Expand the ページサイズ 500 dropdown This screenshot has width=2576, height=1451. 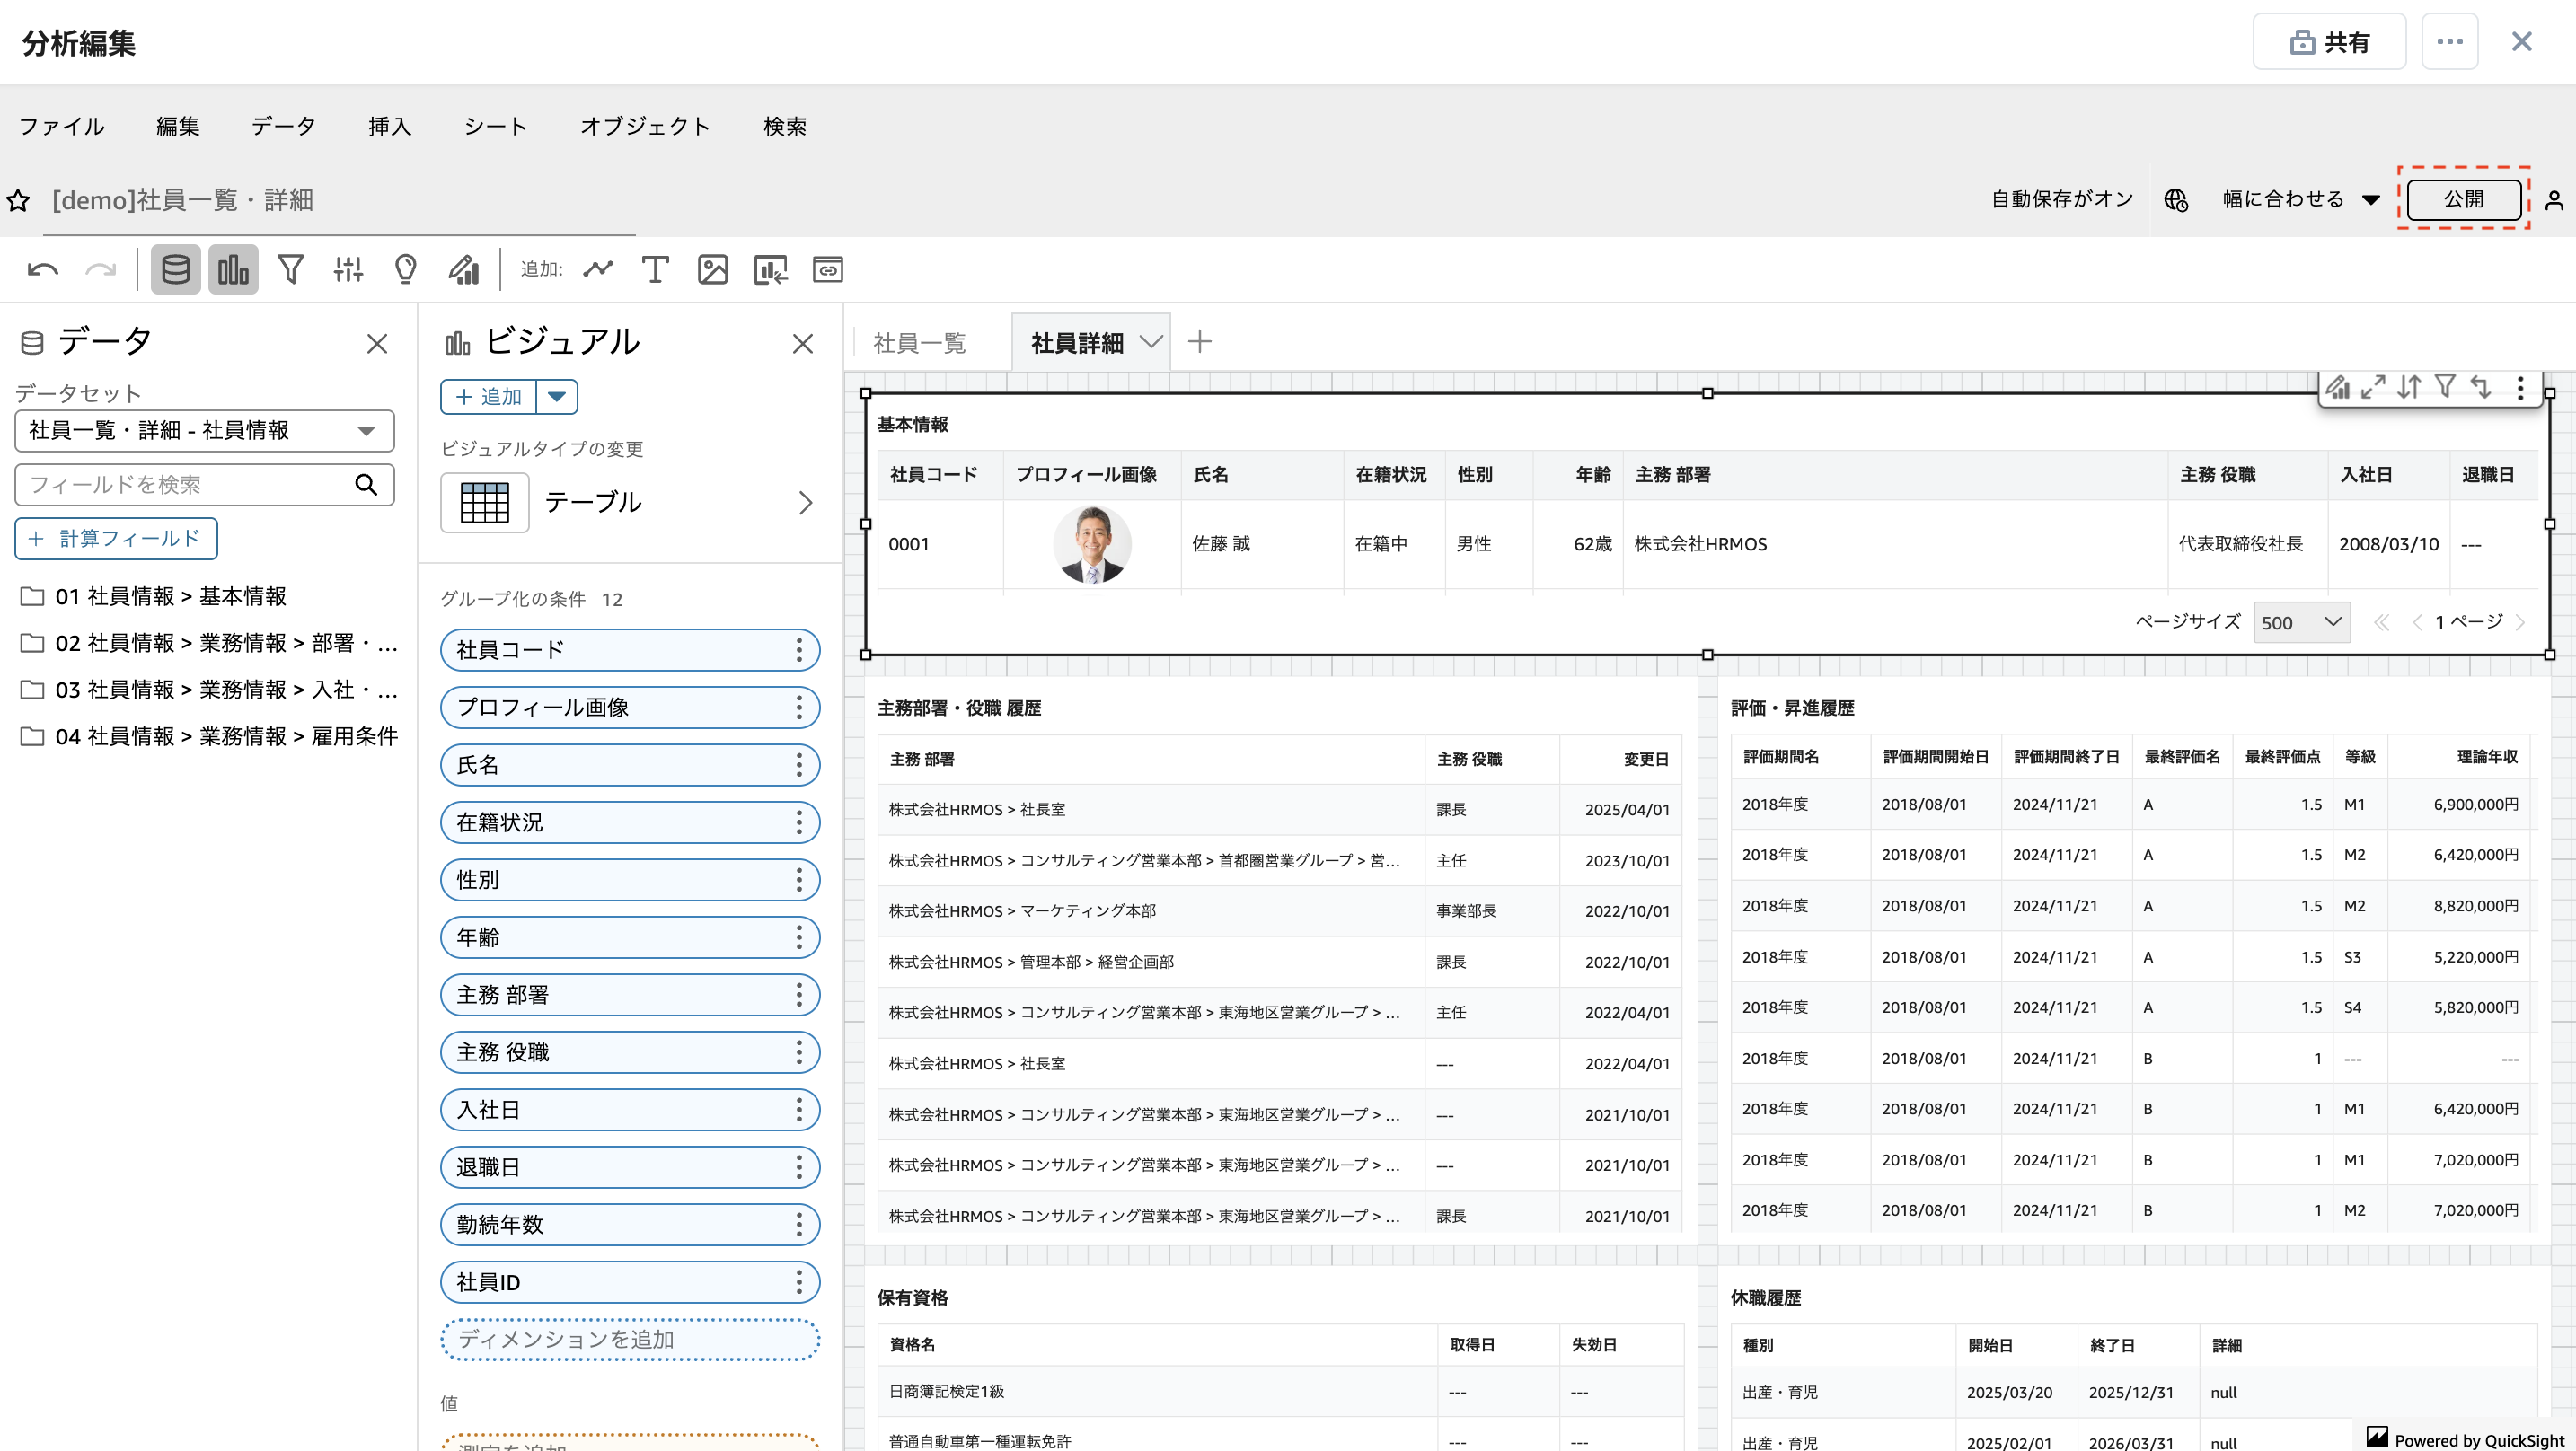coord(2301,622)
